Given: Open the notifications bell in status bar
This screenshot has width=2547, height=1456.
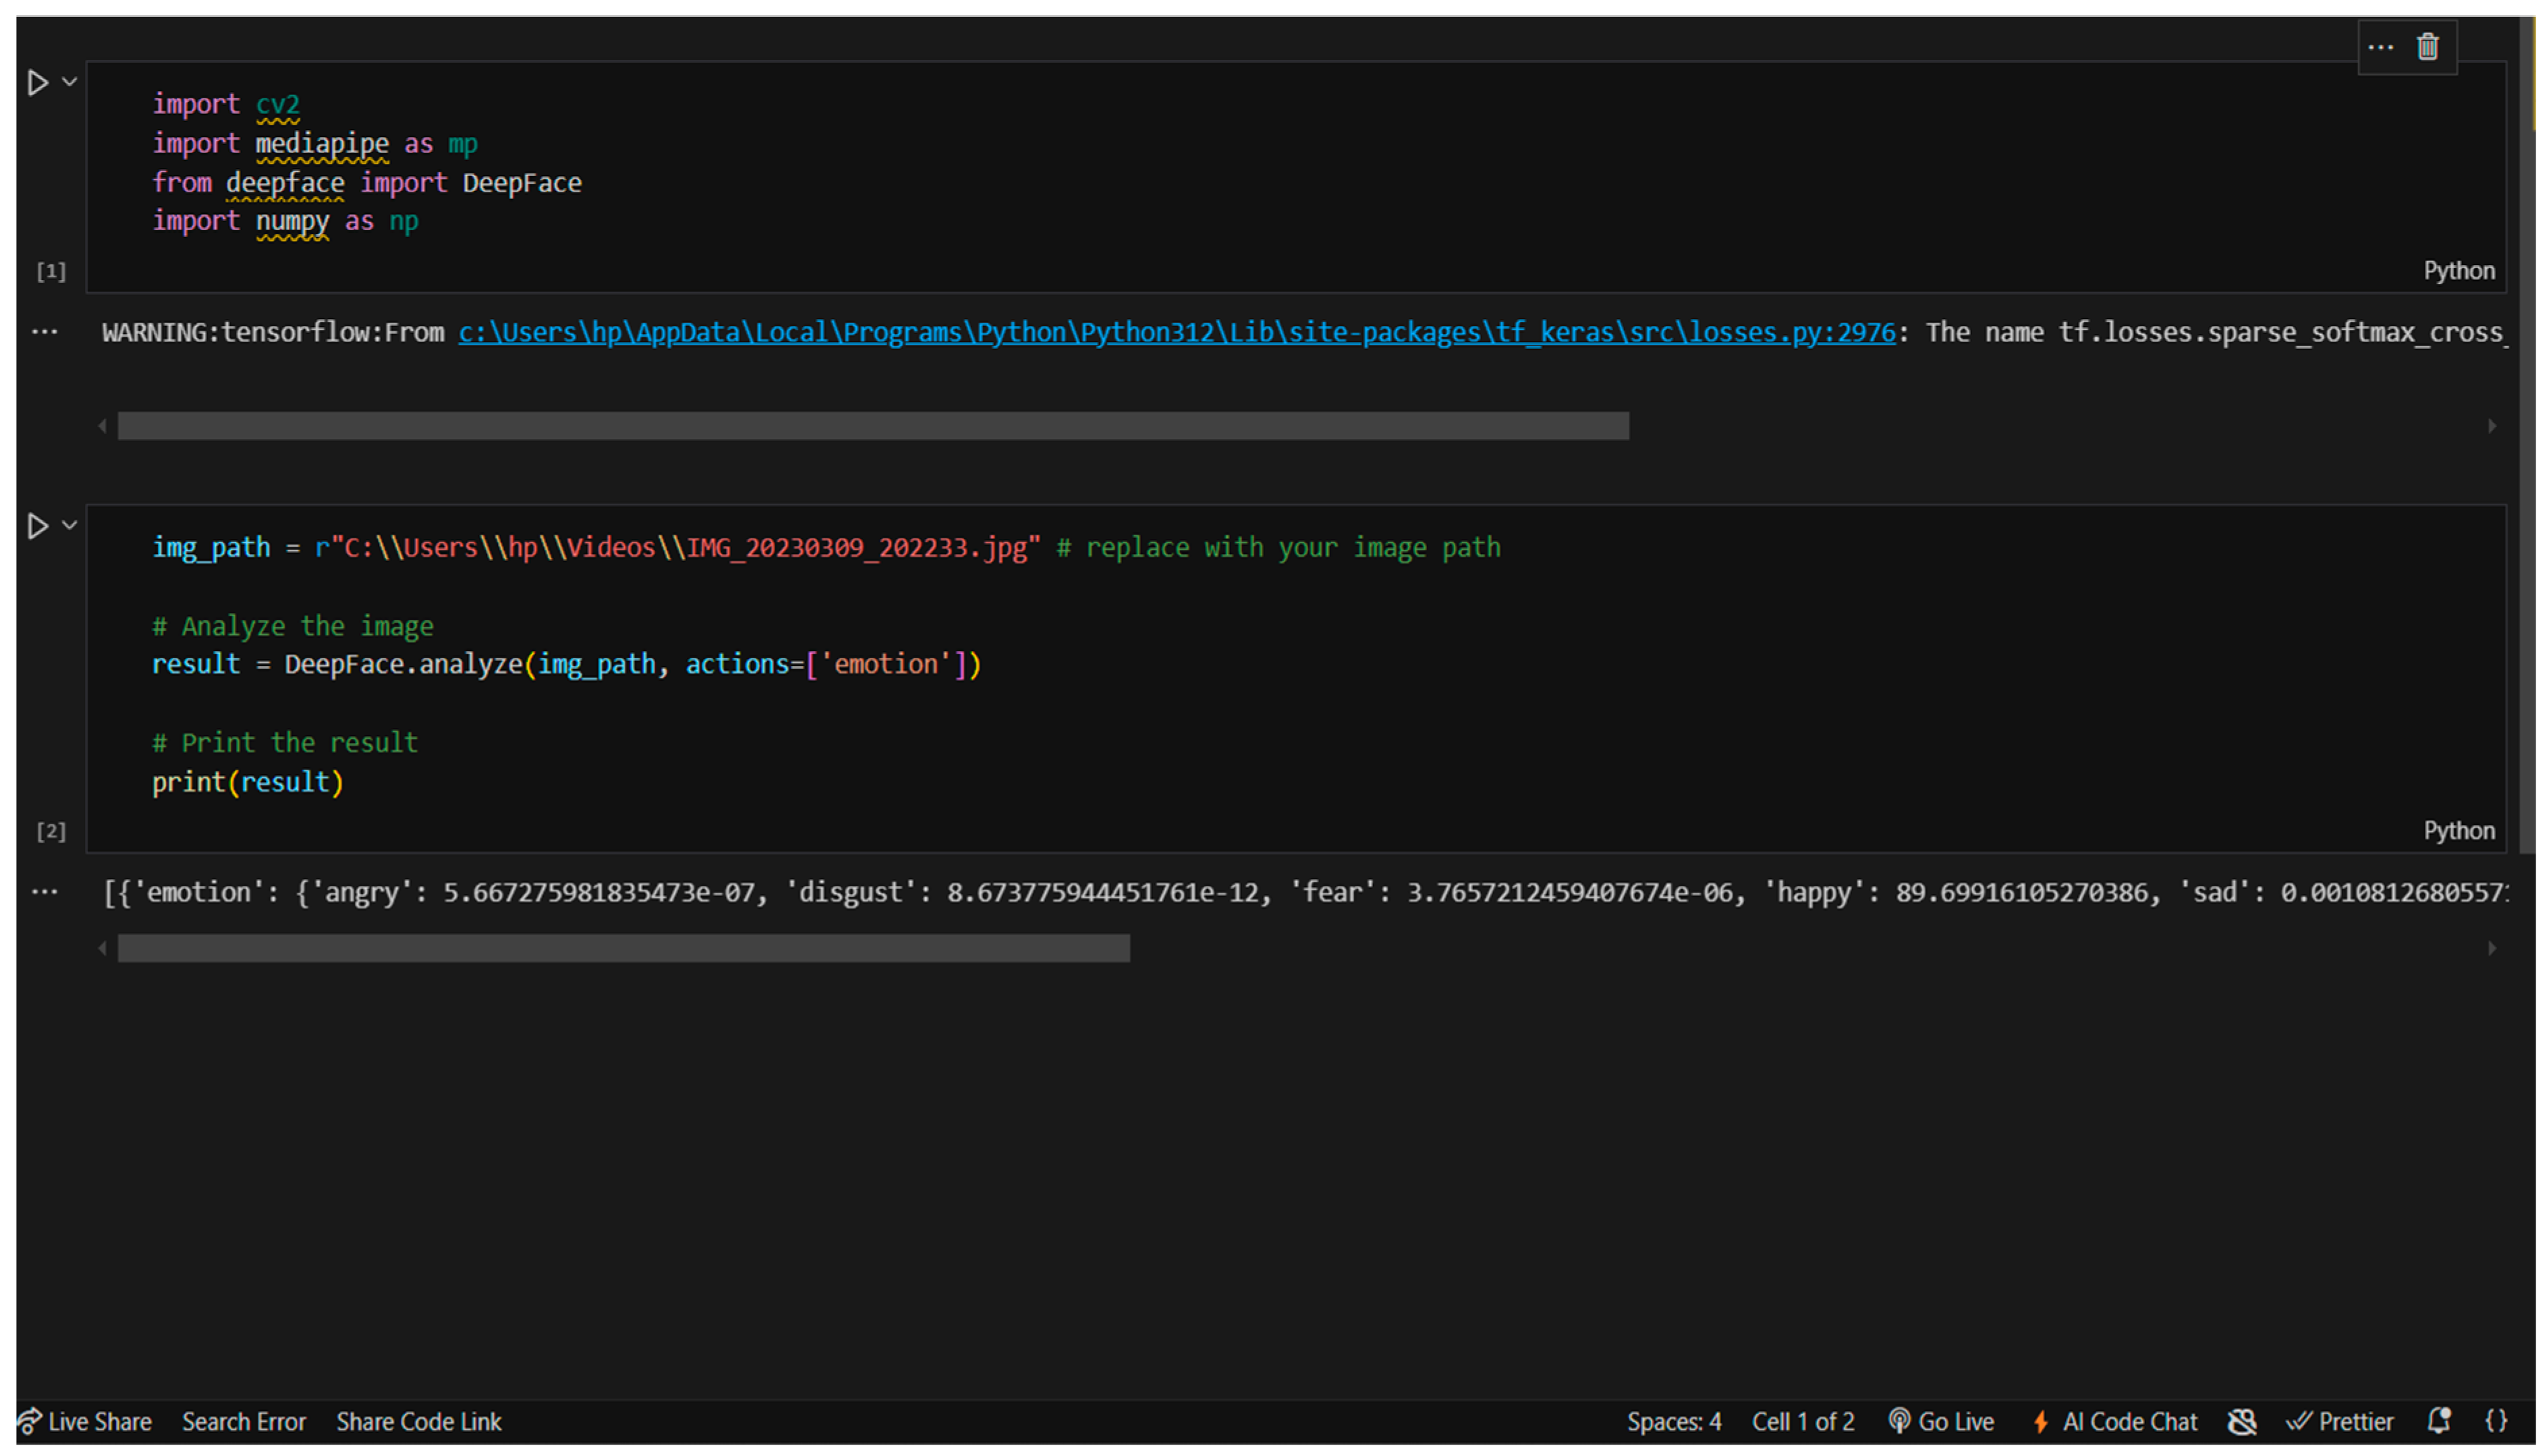Looking at the screenshot, I should point(2439,1421).
